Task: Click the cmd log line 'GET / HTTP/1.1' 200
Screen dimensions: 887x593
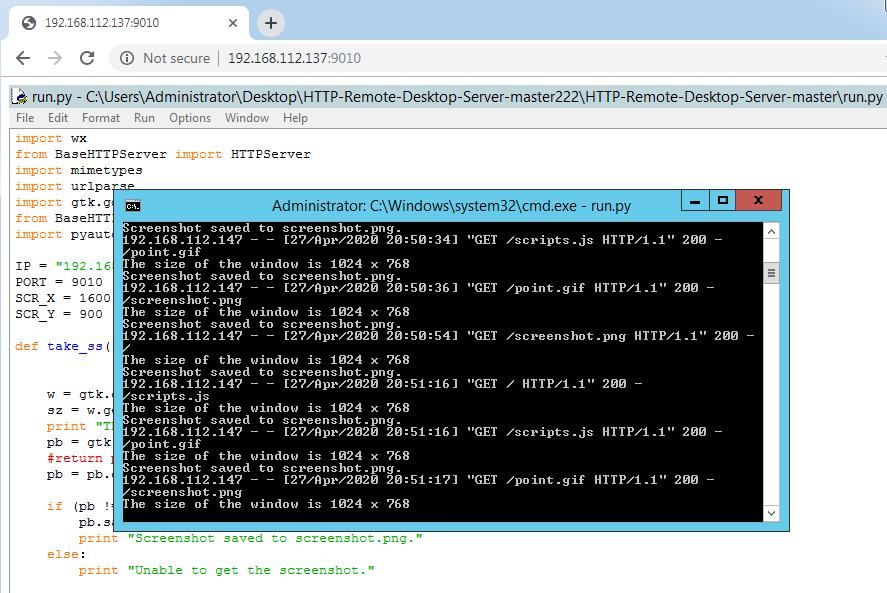Action: click(382, 384)
